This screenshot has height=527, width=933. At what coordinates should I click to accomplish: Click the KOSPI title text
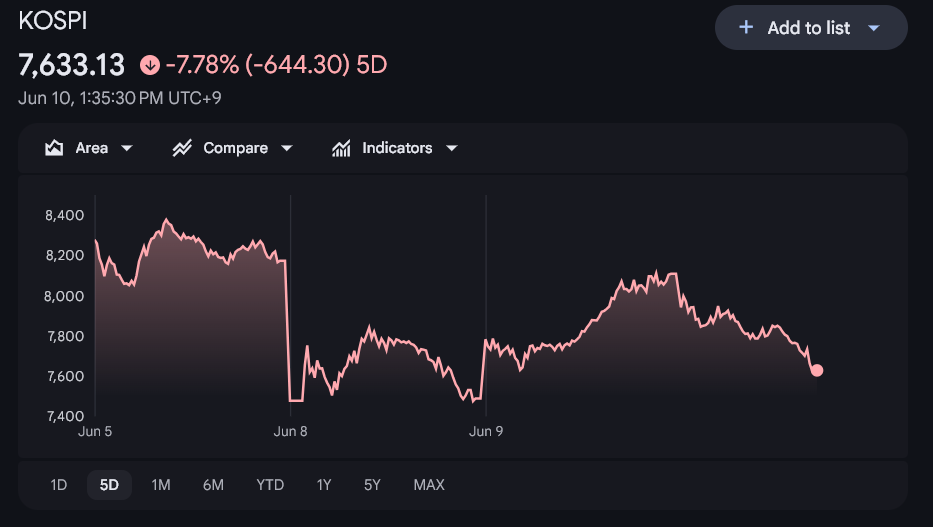[x=53, y=21]
